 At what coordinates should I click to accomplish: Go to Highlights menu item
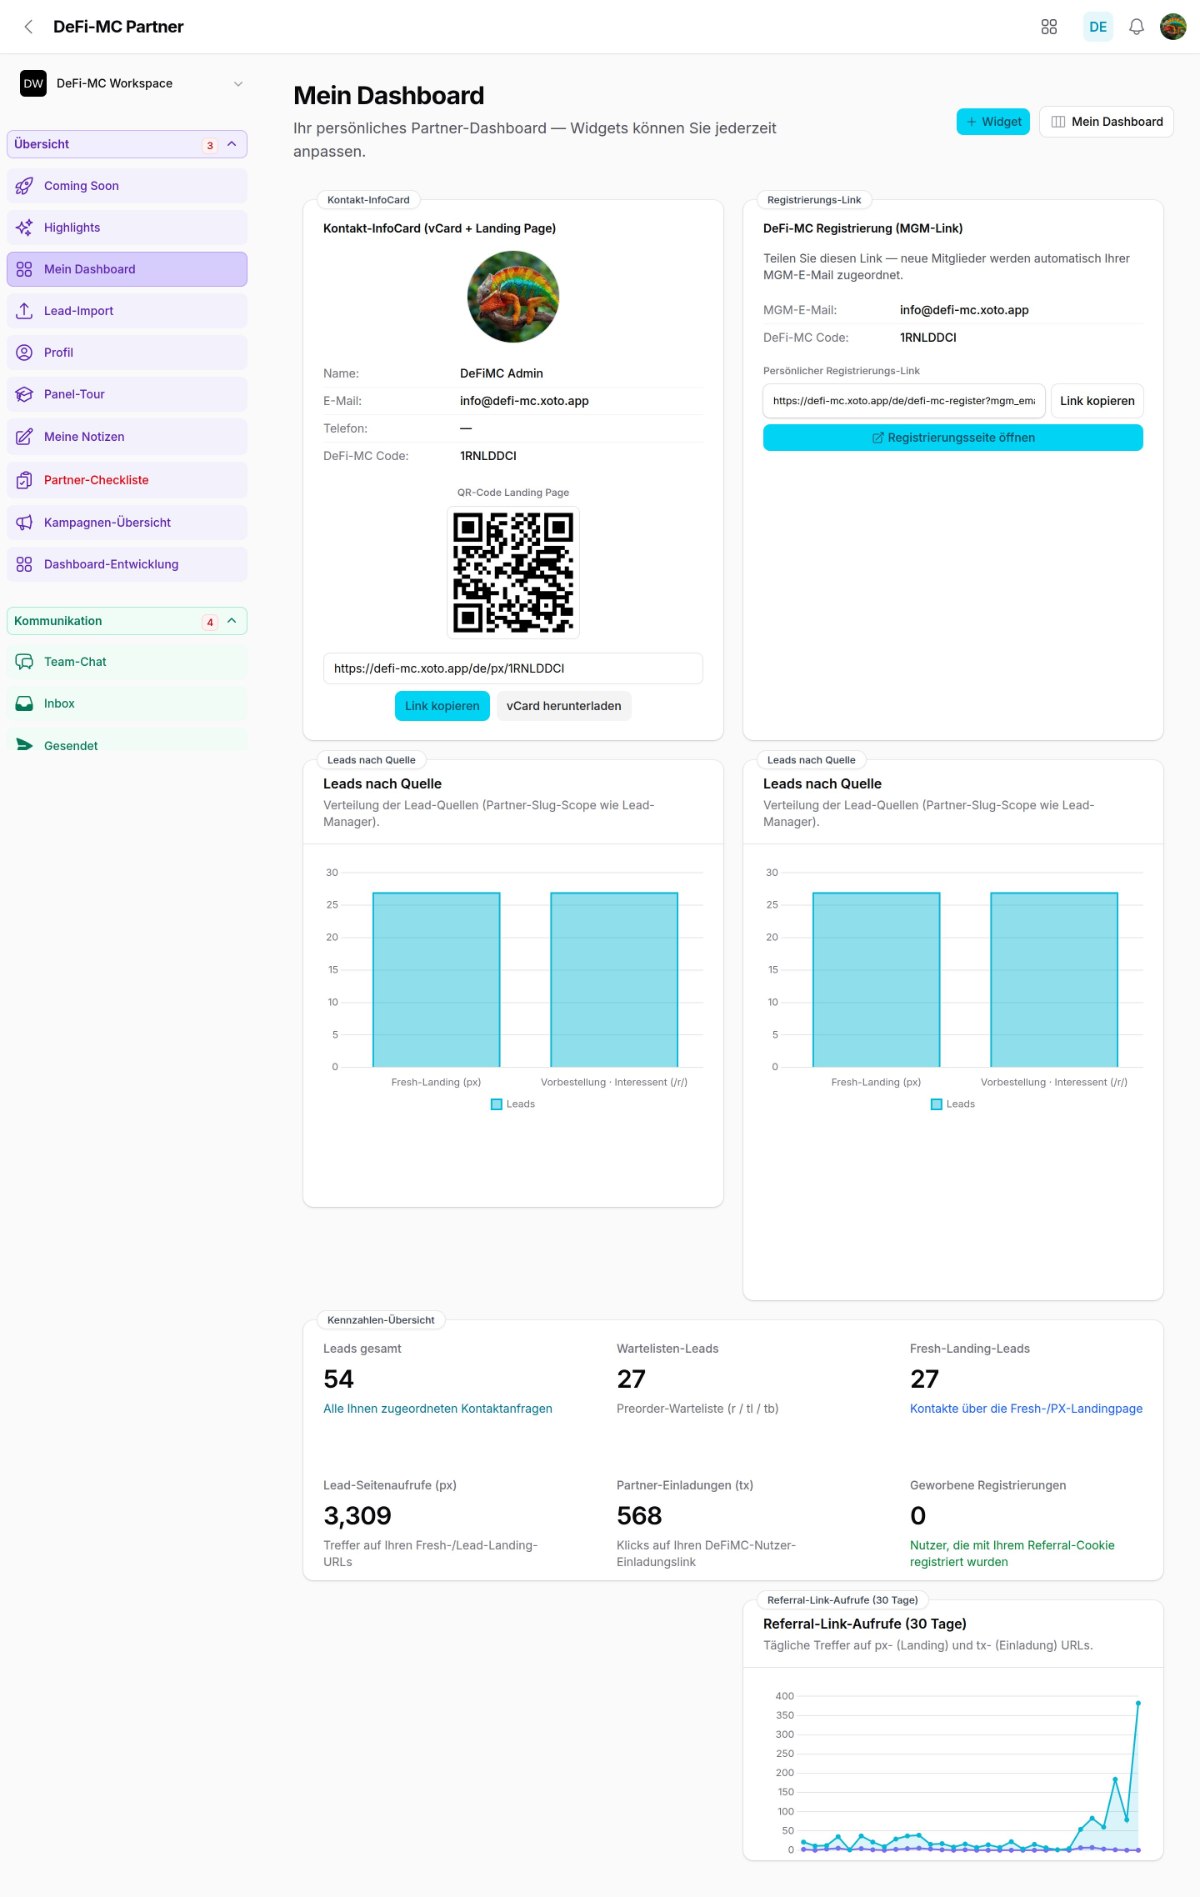click(127, 228)
